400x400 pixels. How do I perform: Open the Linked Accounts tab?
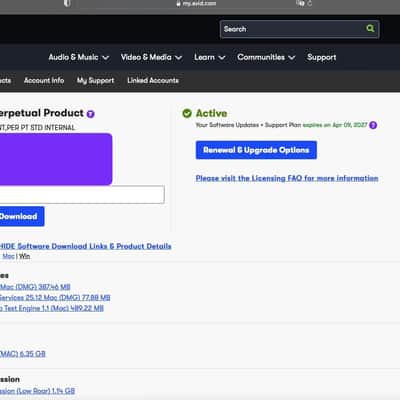[153, 80]
